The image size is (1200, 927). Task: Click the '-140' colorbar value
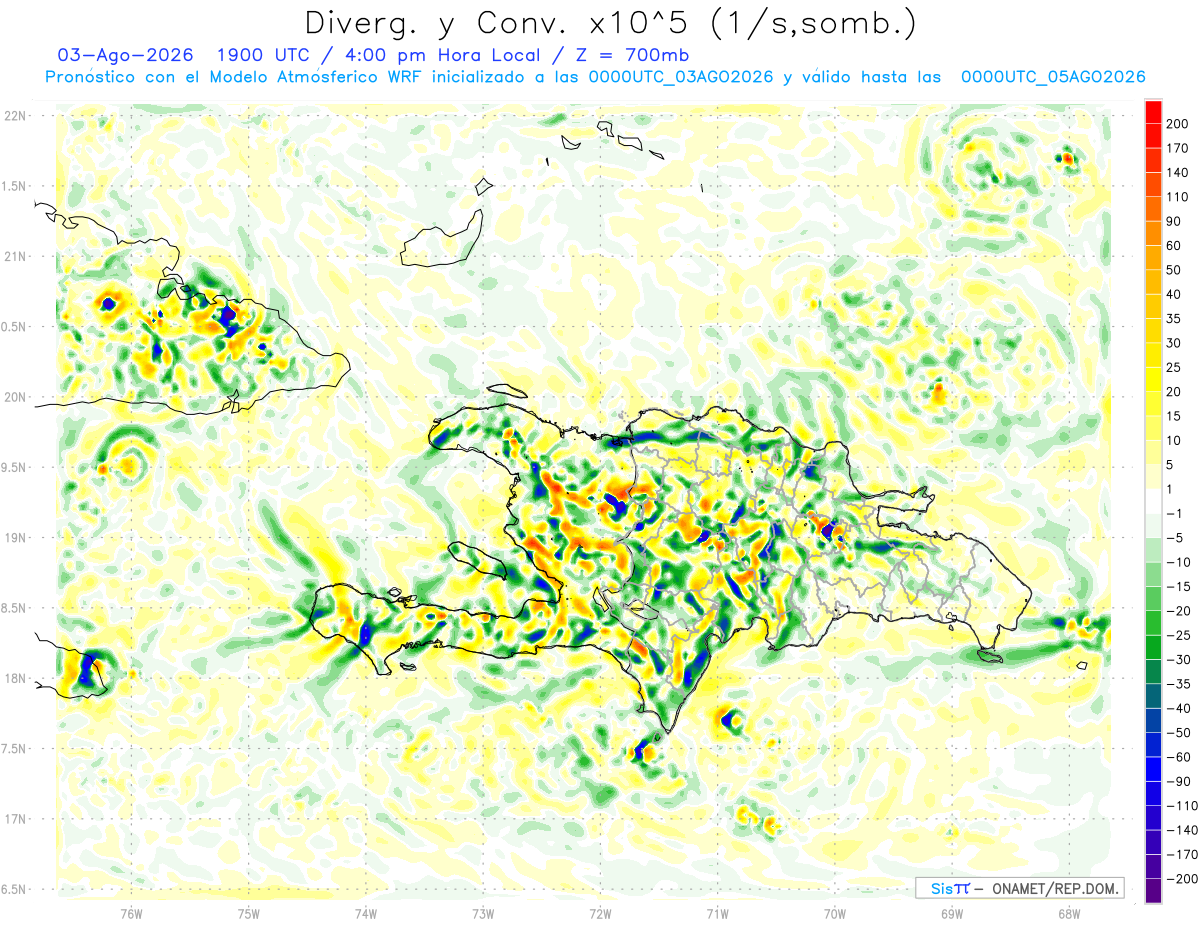pos(1182,831)
